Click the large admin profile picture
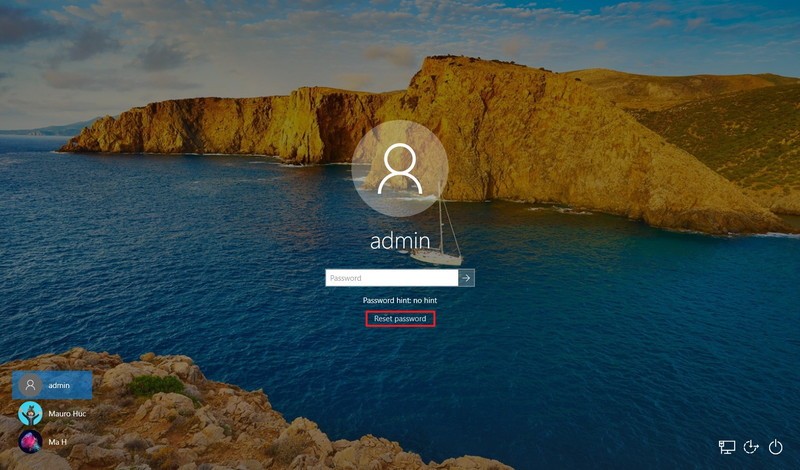The height and width of the screenshot is (470, 800). [x=400, y=169]
